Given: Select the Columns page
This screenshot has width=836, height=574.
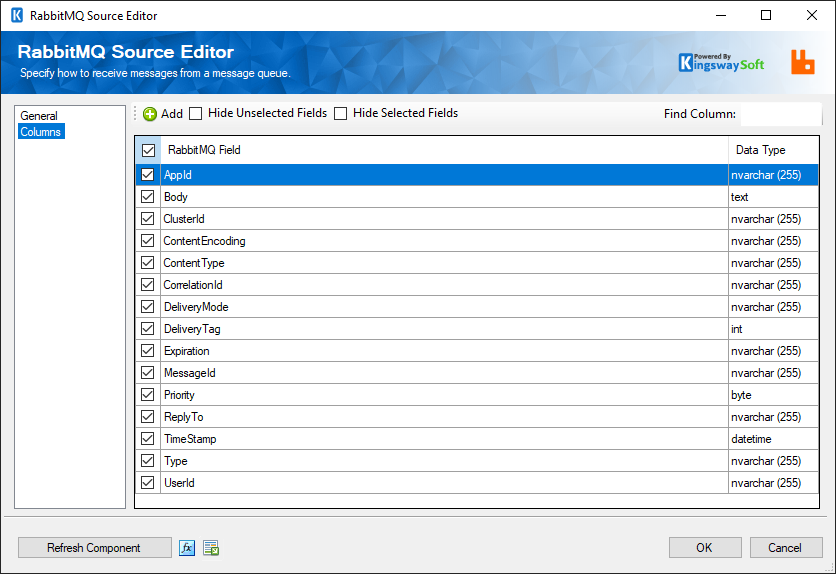Looking at the screenshot, I should 41,132.
